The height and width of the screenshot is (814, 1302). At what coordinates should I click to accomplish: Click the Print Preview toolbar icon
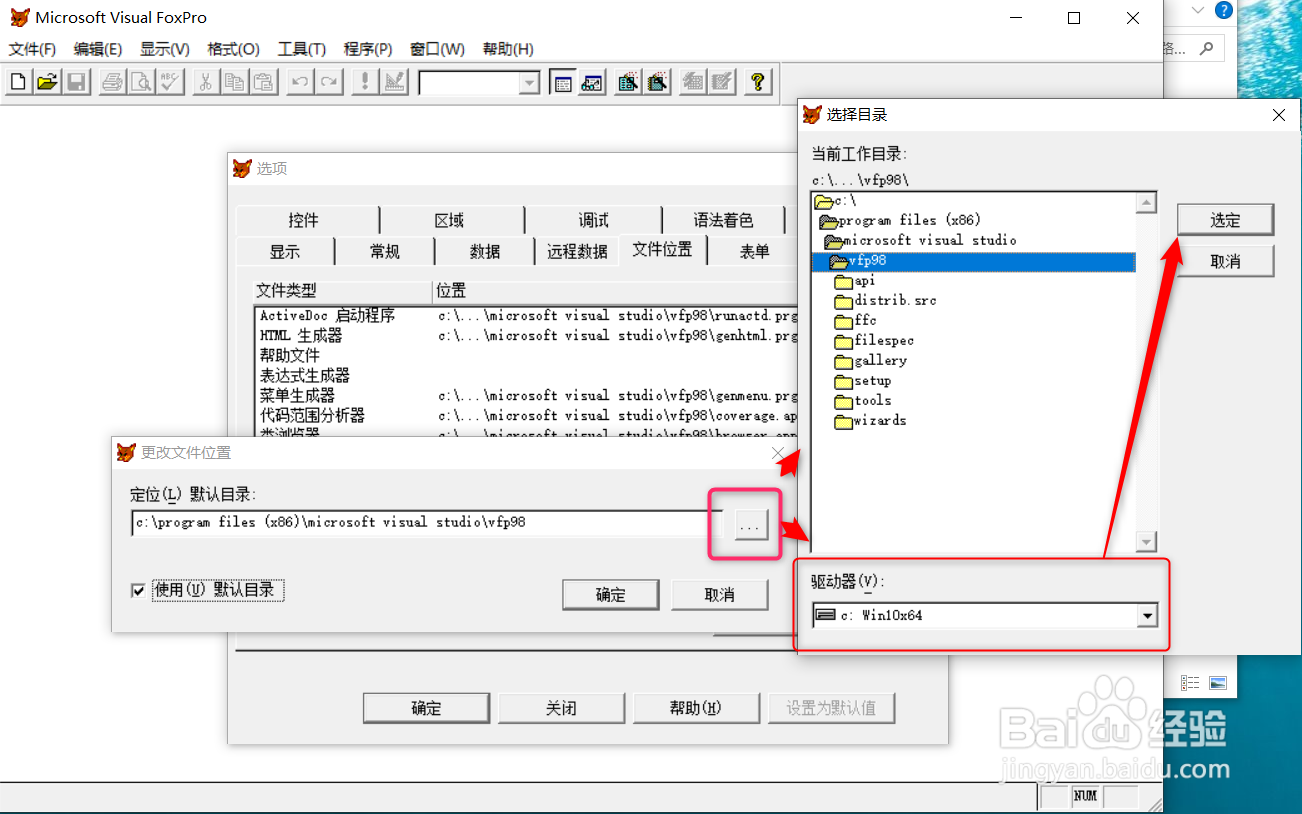[x=141, y=82]
